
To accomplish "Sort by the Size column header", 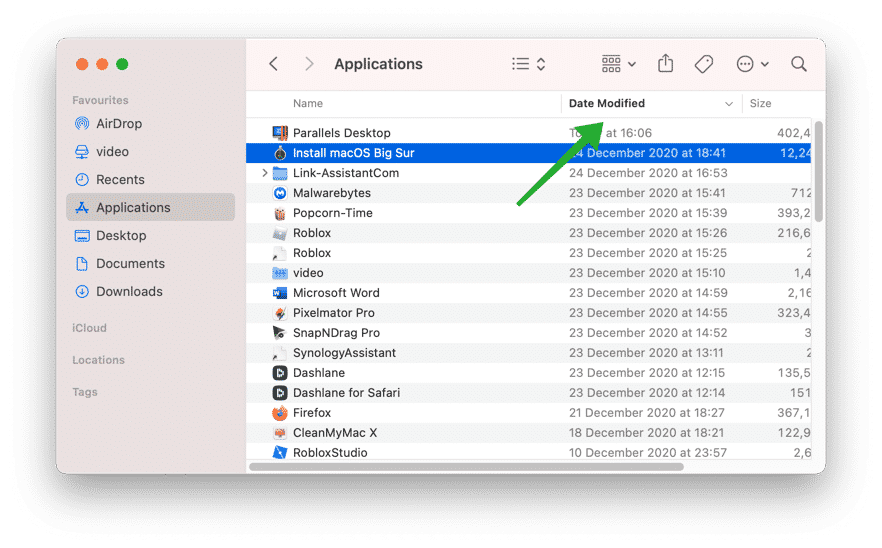I will (x=760, y=104).
